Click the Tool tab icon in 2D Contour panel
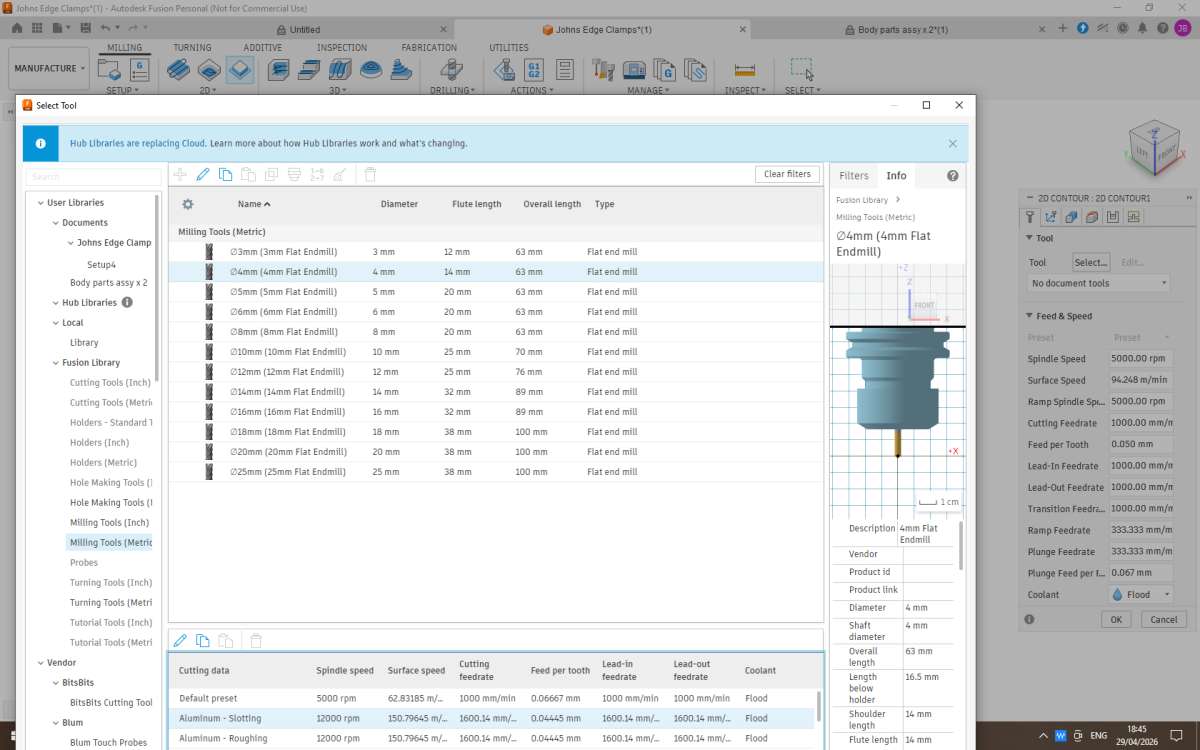The image size is (1200, 750). [x=1030, y=217]
